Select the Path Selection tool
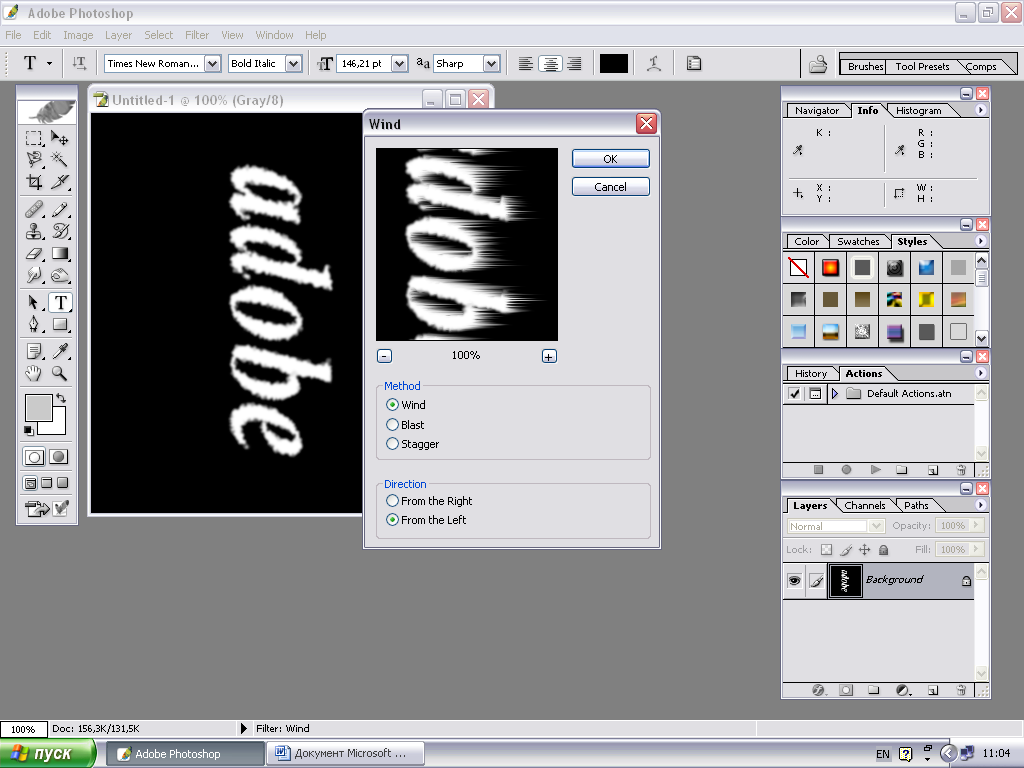Viewport: 1024px width, 768px height. 34,302
